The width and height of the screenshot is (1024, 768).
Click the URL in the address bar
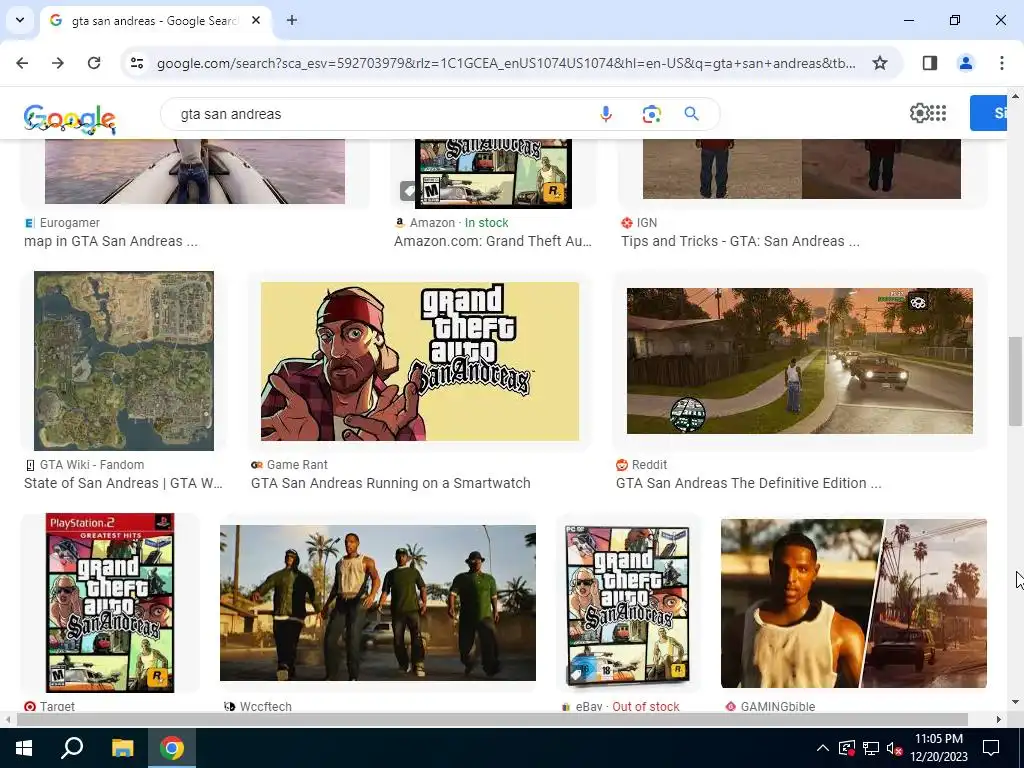point(506,63)
